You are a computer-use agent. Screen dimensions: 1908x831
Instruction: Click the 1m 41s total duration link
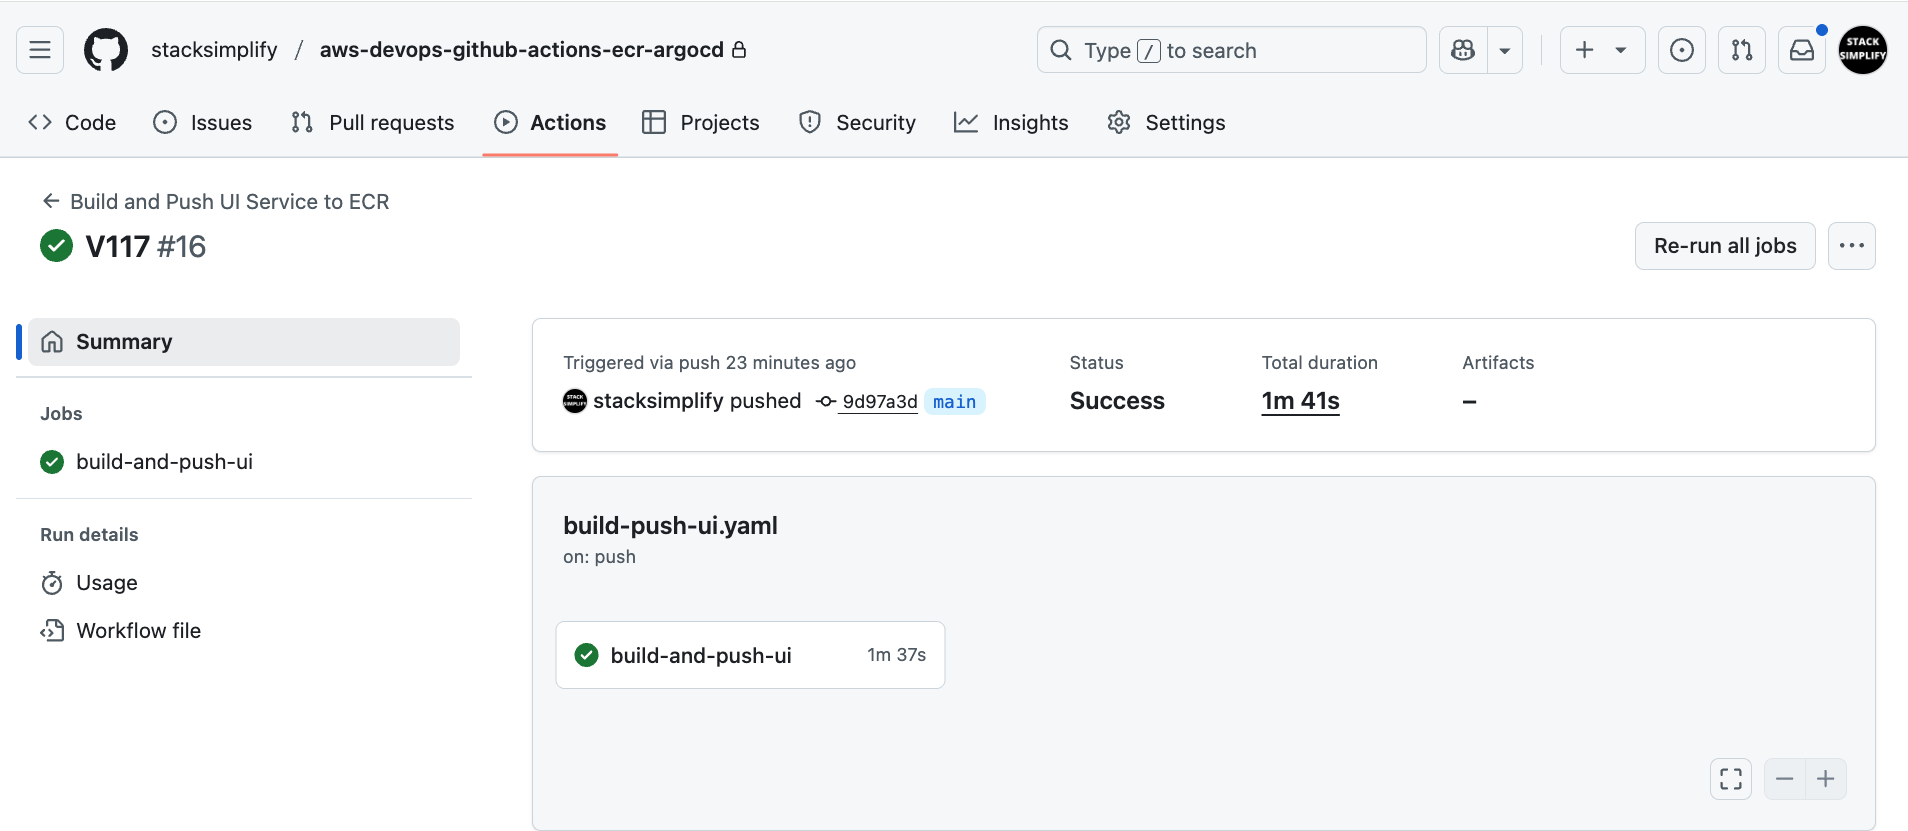point(1300,401)
